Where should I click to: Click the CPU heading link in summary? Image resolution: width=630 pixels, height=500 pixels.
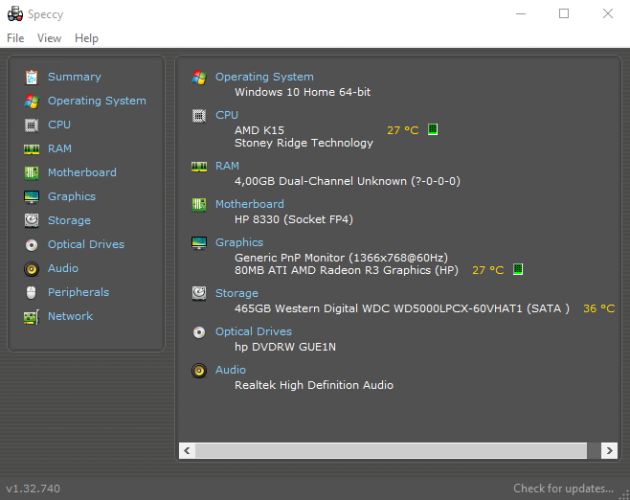coord(227,115)
